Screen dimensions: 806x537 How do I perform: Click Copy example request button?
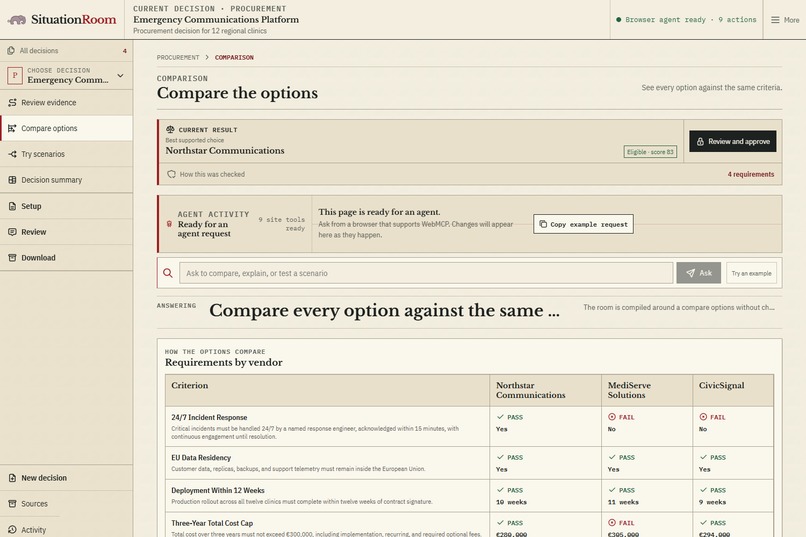pyautogui.click(x=583, y=224)
